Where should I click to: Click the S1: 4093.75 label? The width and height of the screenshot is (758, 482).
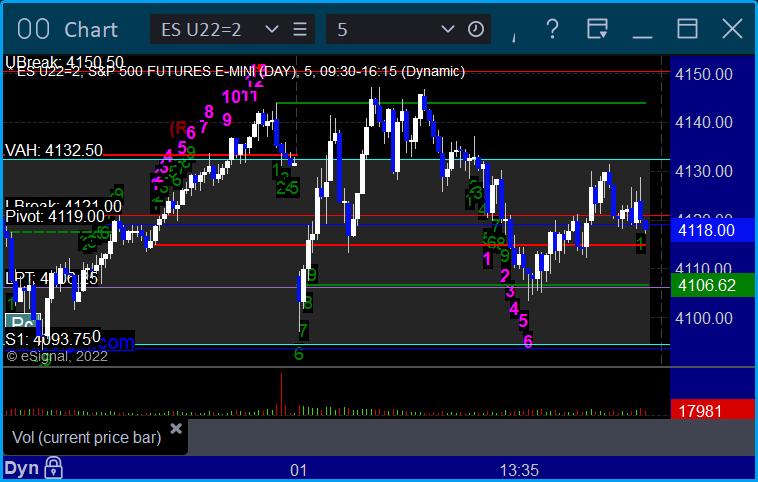48,339
